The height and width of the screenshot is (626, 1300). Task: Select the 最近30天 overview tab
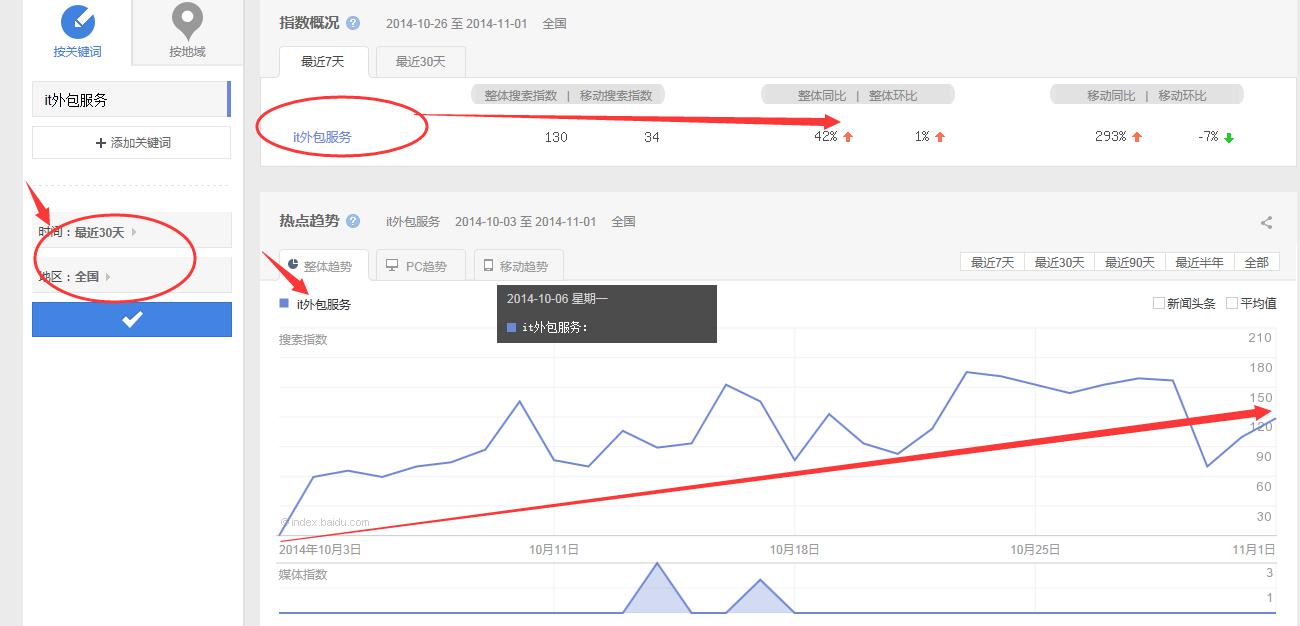[x=420, y=62]
